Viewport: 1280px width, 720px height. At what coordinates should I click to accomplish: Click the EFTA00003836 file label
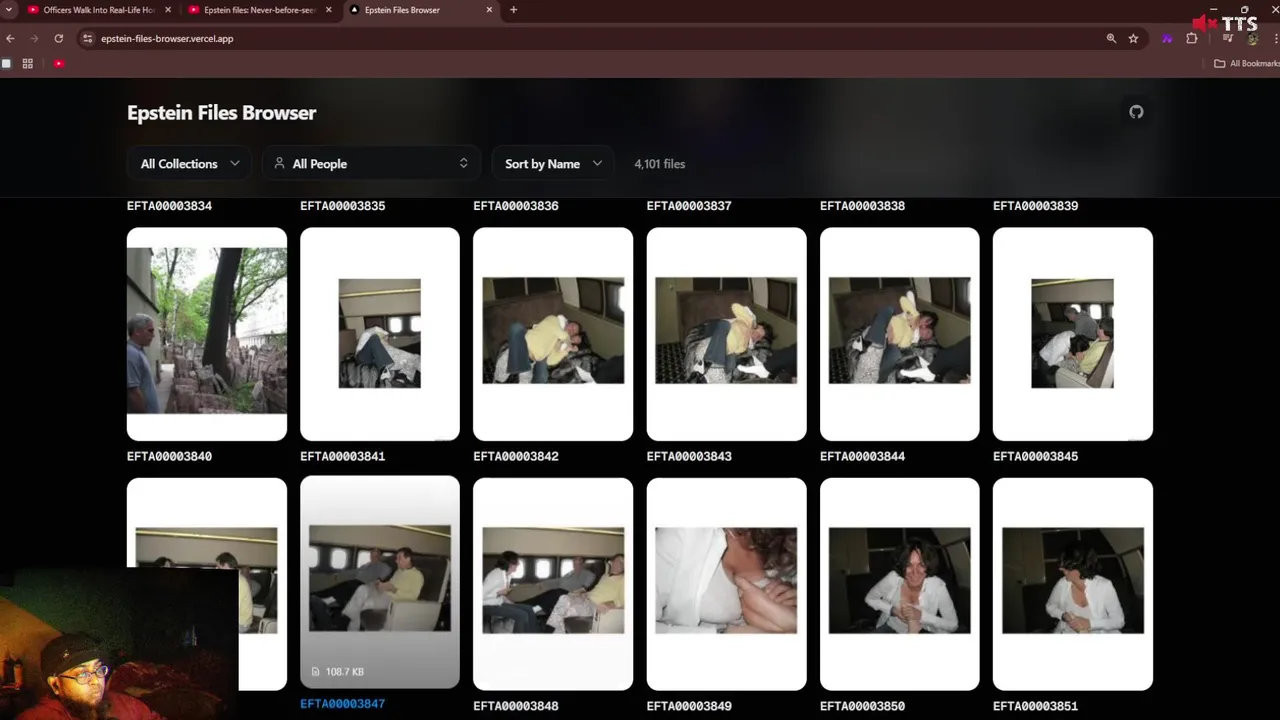coord(516,206)
